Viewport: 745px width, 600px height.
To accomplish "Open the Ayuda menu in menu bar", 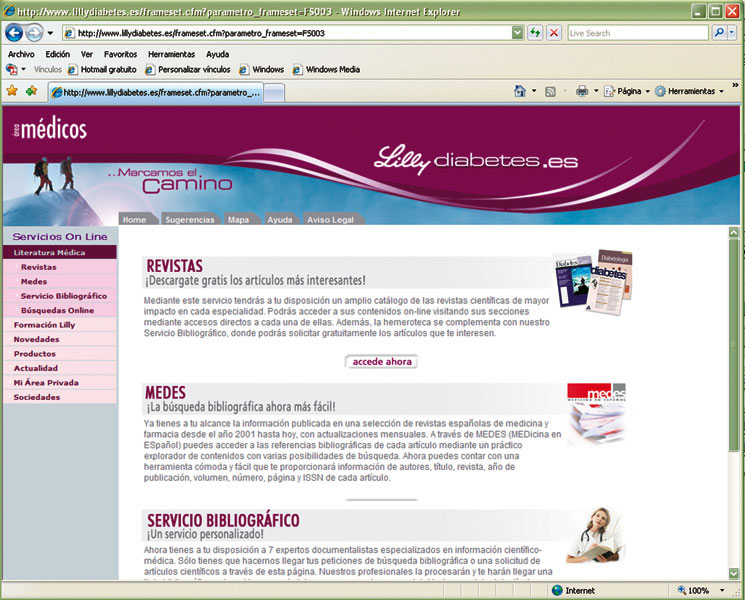I will click(218, 54).
